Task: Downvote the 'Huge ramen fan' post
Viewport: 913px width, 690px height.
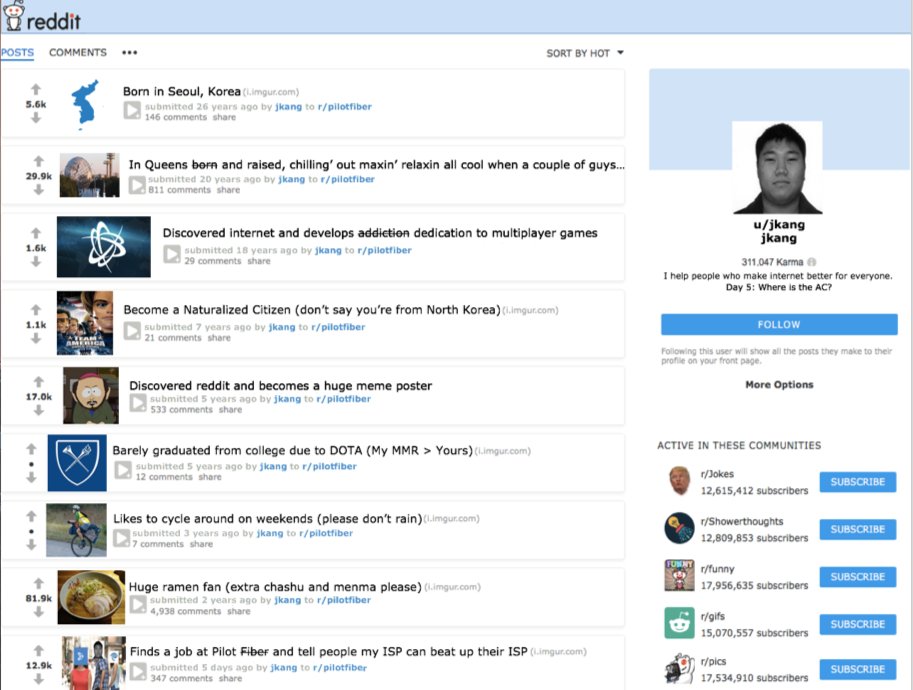Action: [x=38, y=611]
